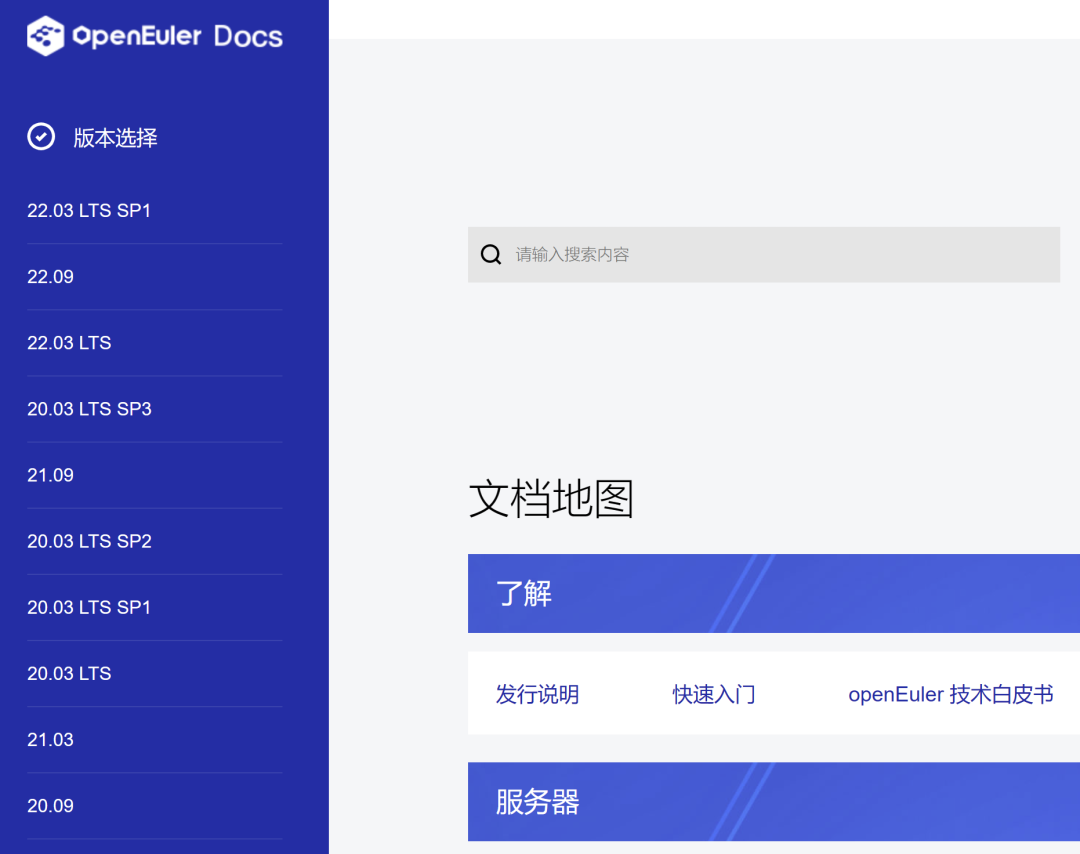The image size is (1080, 854).
Task: Choose version 20.03 LTS SP3
Action: click(89, 408)
